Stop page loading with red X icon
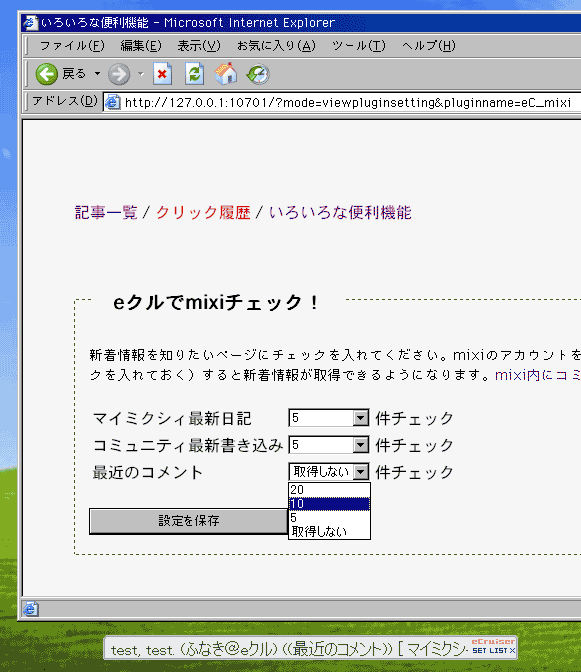Viewport: 581px width, 672px height. click(162, 74)
